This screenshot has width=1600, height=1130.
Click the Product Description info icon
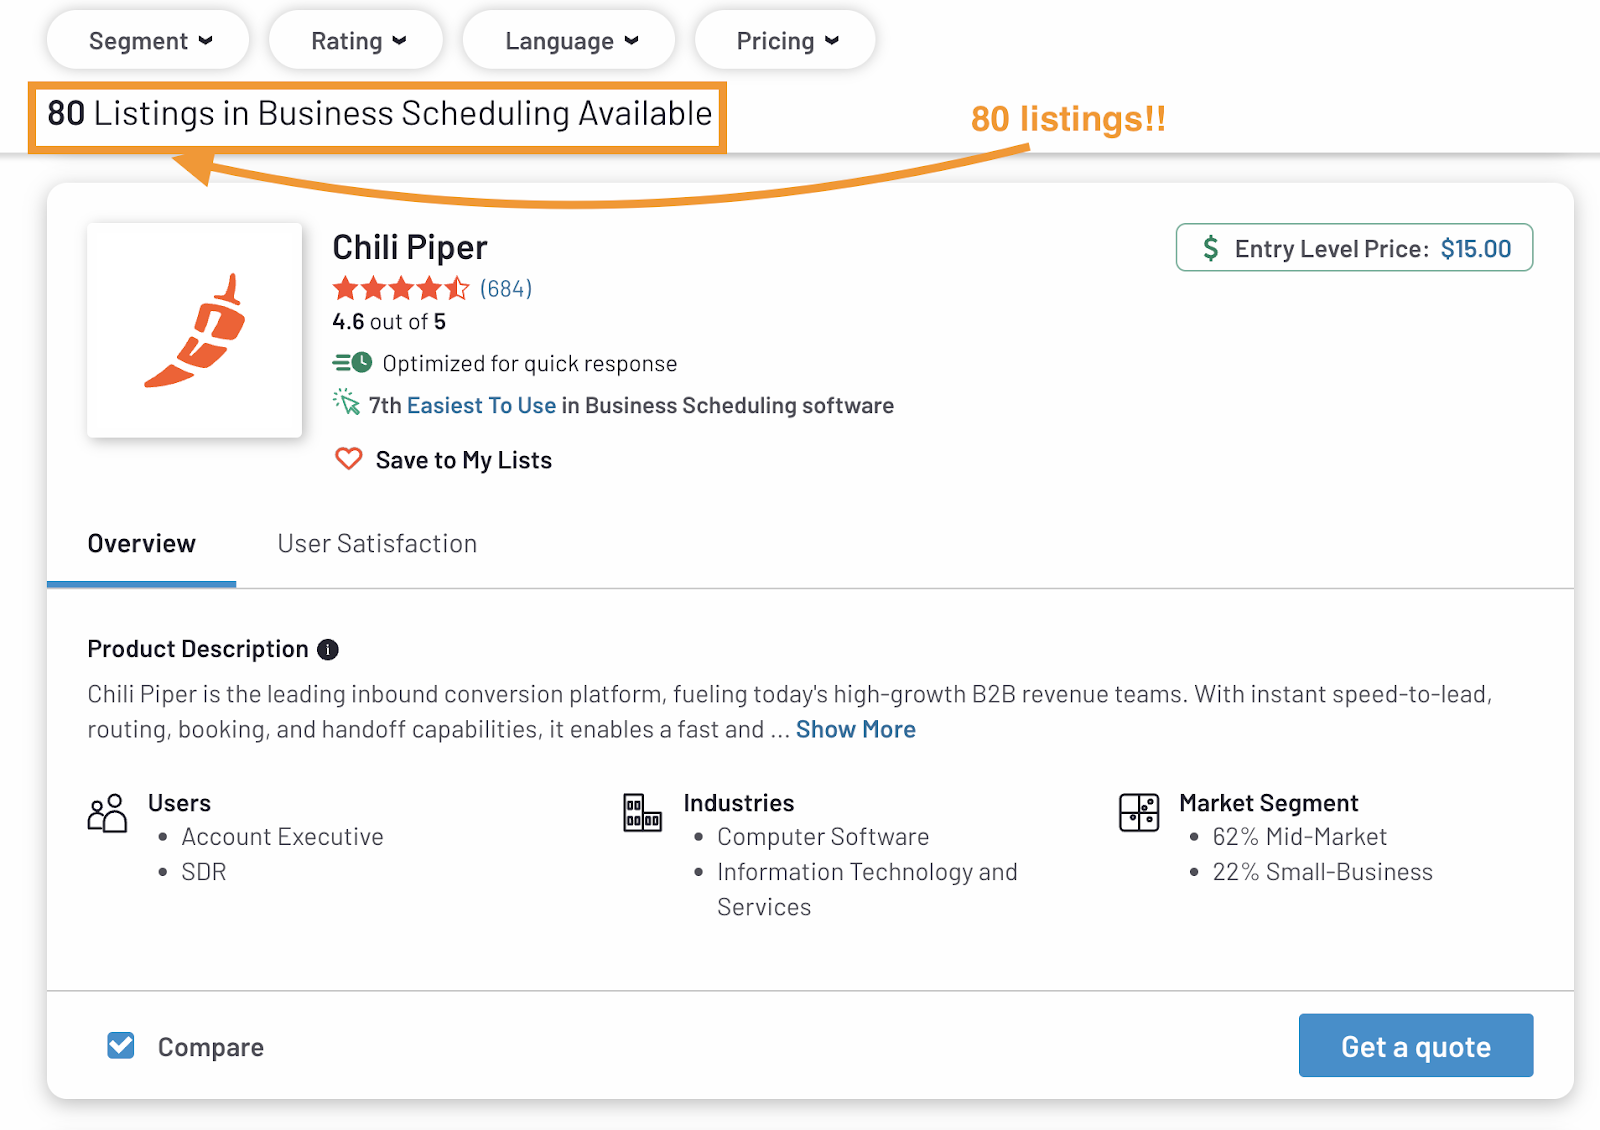(328, 650)
